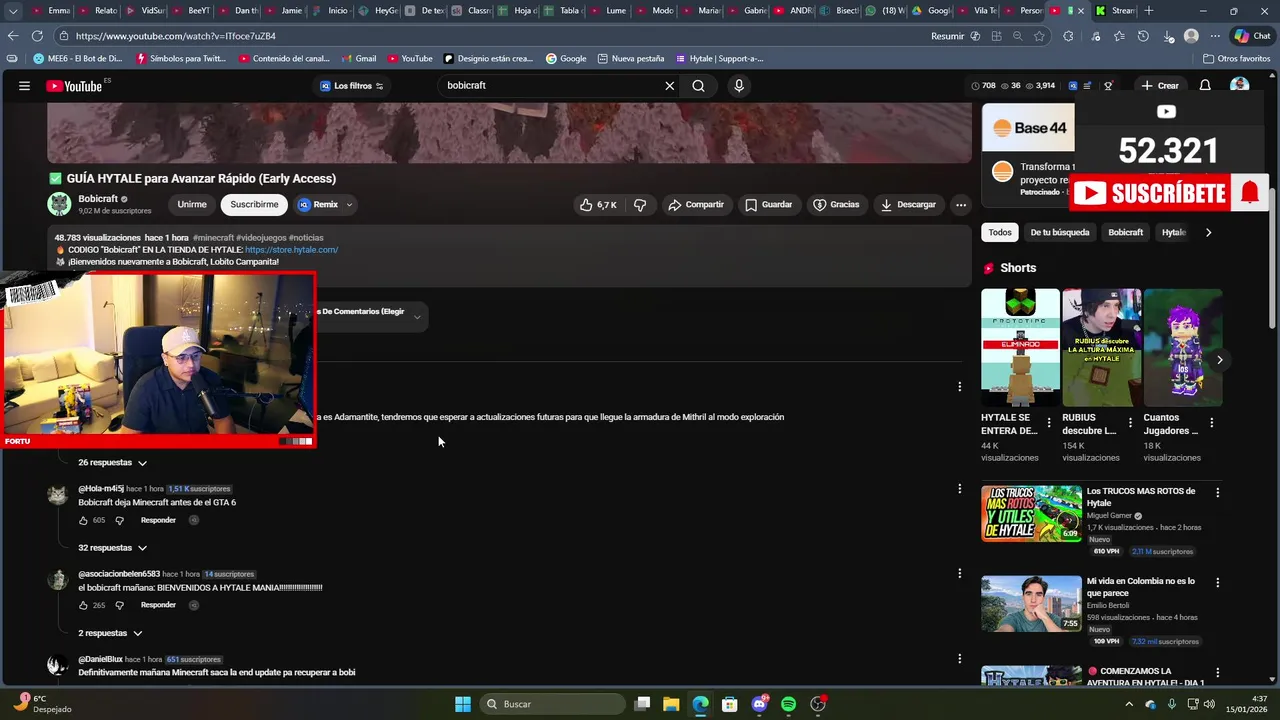Open the YouTube hamburger guide menu

coord(24,86)
